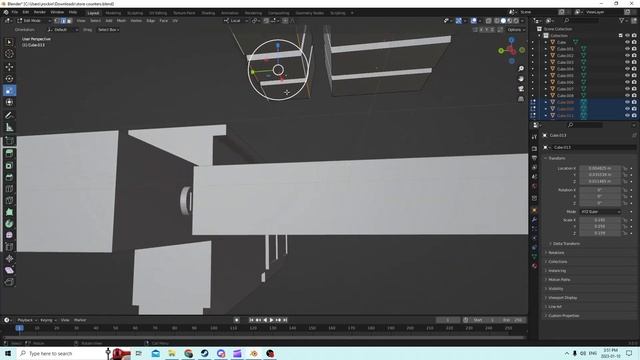Click the pan view hand icon
The image size is (640, 360).
click(521, 78)
